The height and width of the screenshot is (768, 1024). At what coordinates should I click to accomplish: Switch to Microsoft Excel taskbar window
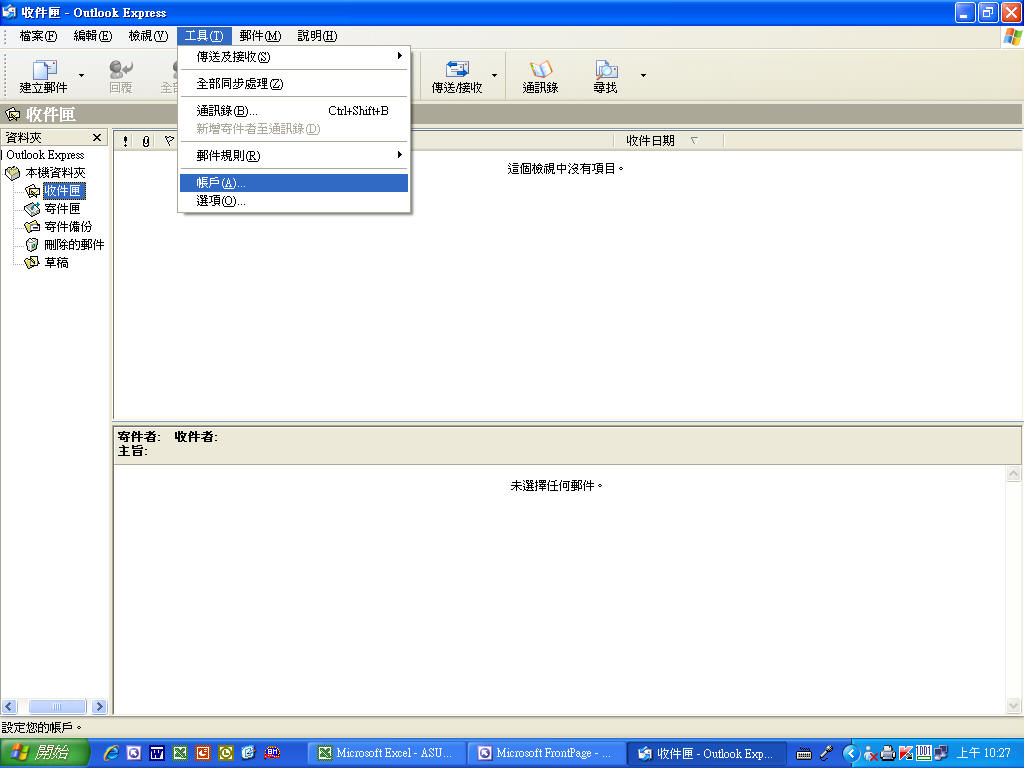click(x=387, y=753)
